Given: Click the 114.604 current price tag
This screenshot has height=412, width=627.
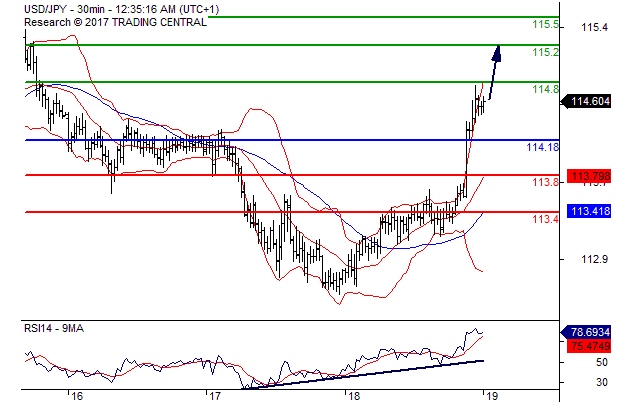Looking at the screenshot, I should click(x=587, y=102).
